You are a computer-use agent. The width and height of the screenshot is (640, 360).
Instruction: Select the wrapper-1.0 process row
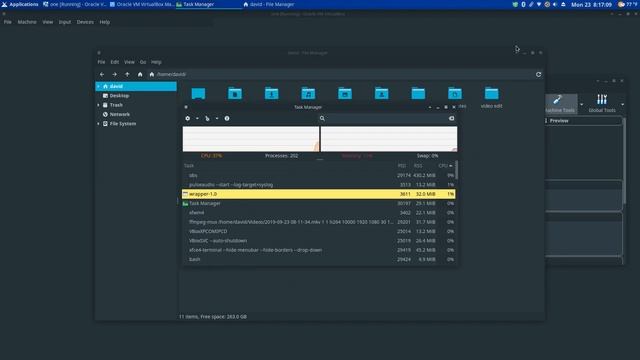pos(318,194)
